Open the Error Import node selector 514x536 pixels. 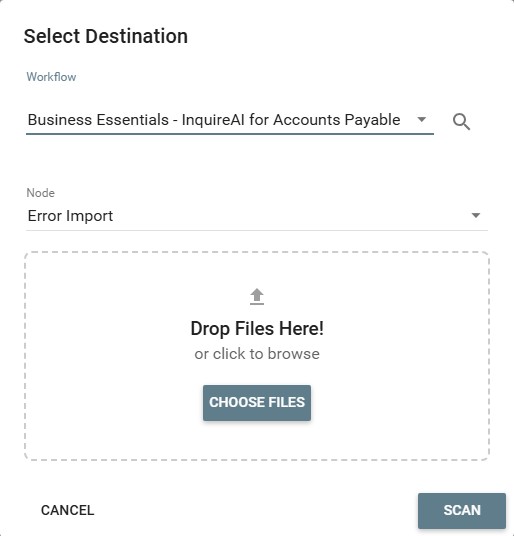tap(257, 216)
